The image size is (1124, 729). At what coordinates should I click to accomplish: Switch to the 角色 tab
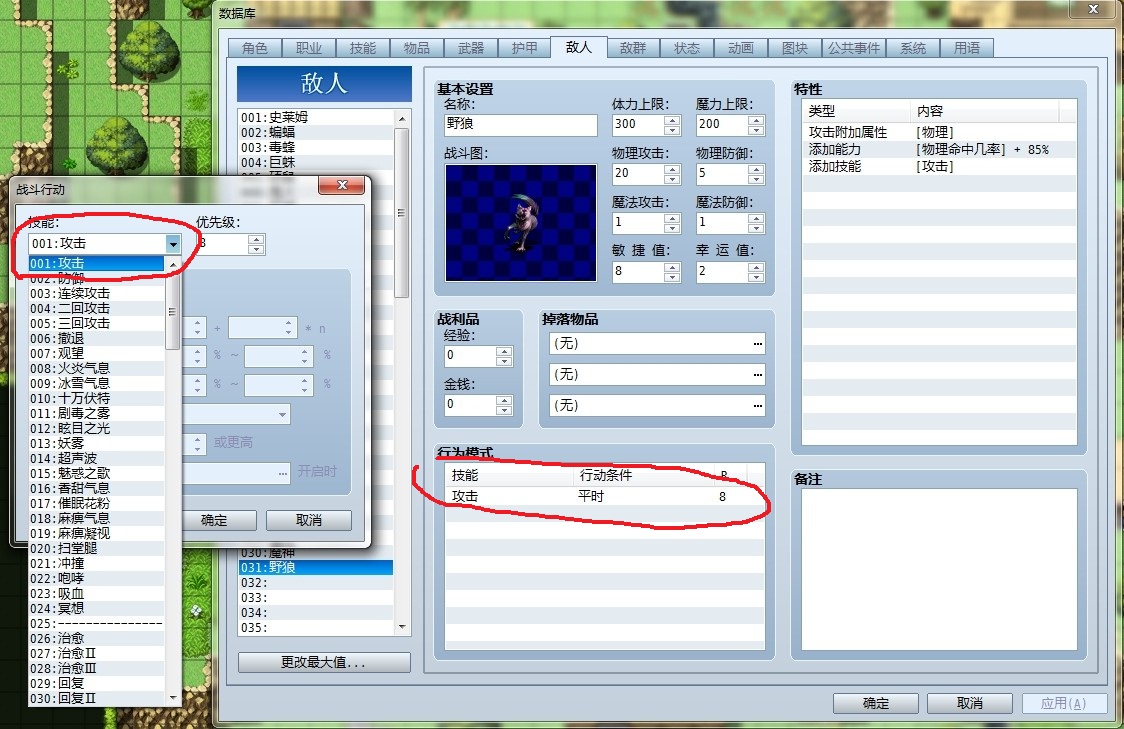[x=254, y=48]
